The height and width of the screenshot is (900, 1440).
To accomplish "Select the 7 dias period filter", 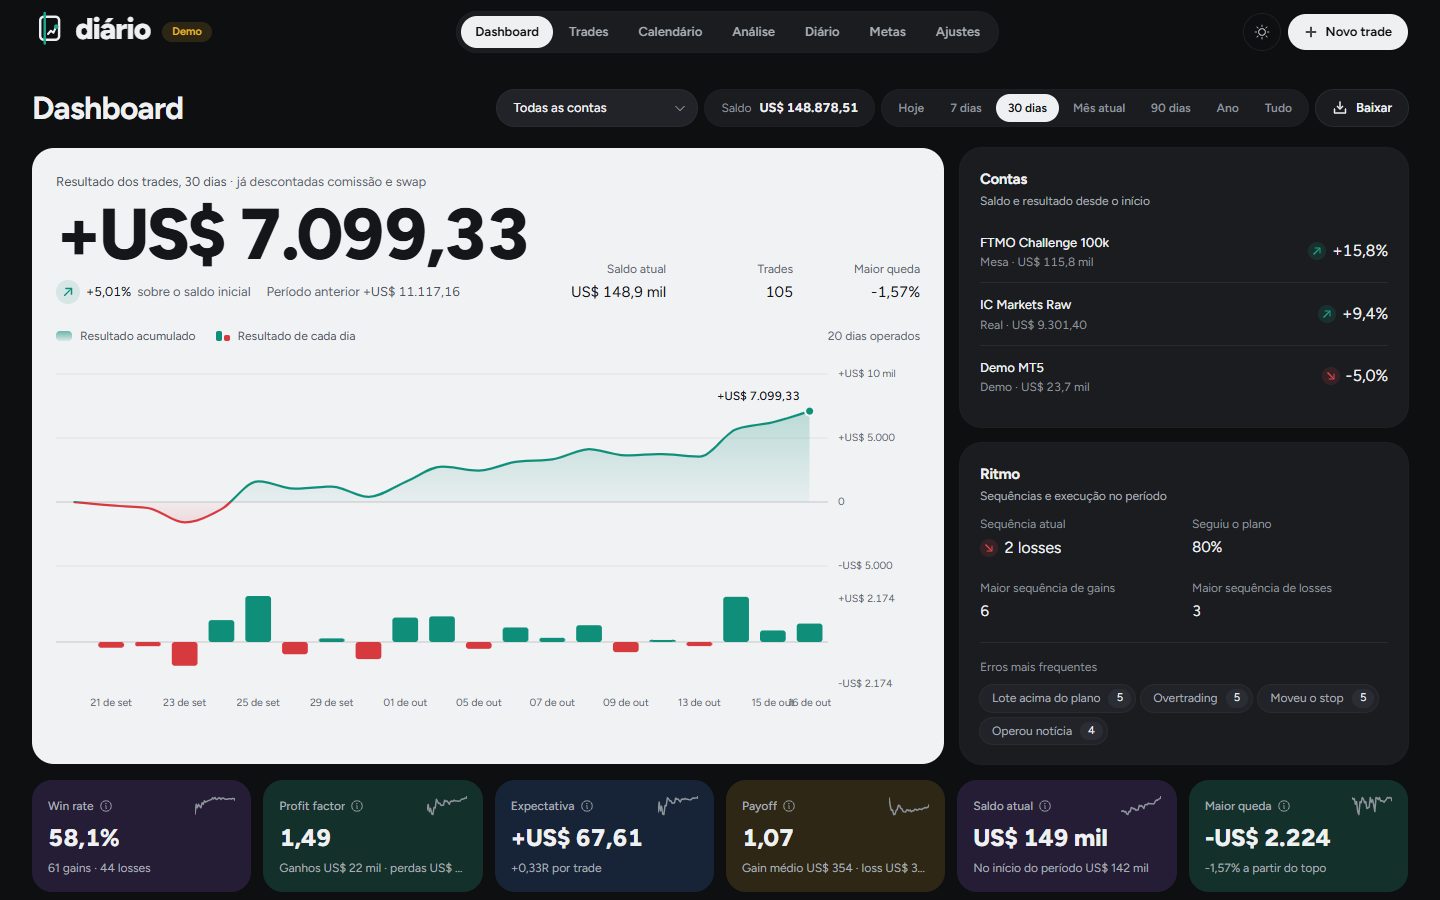I will click(966, 108).
